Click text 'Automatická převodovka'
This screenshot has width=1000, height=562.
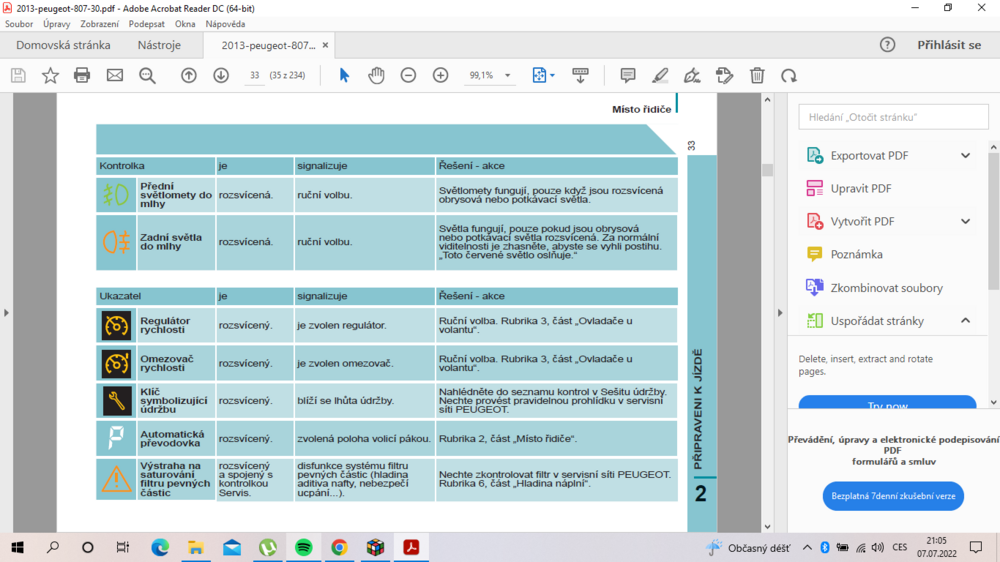(172, 438)
